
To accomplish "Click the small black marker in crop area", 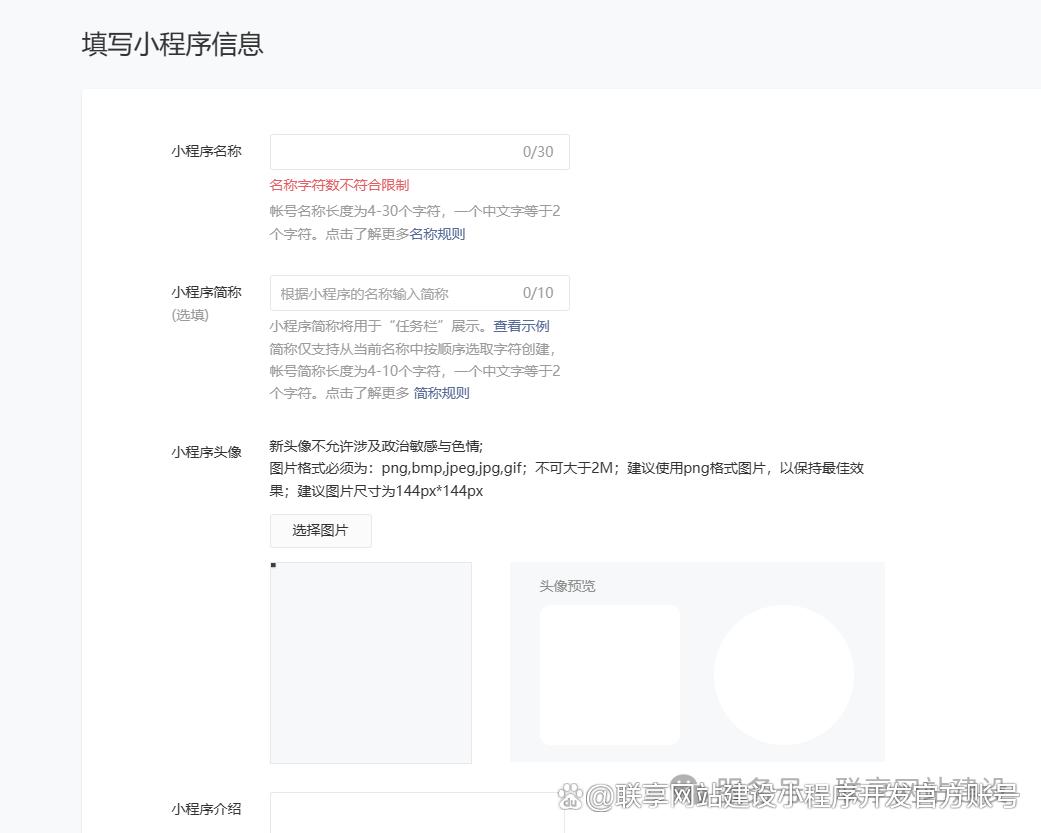I will click(274, 566).
